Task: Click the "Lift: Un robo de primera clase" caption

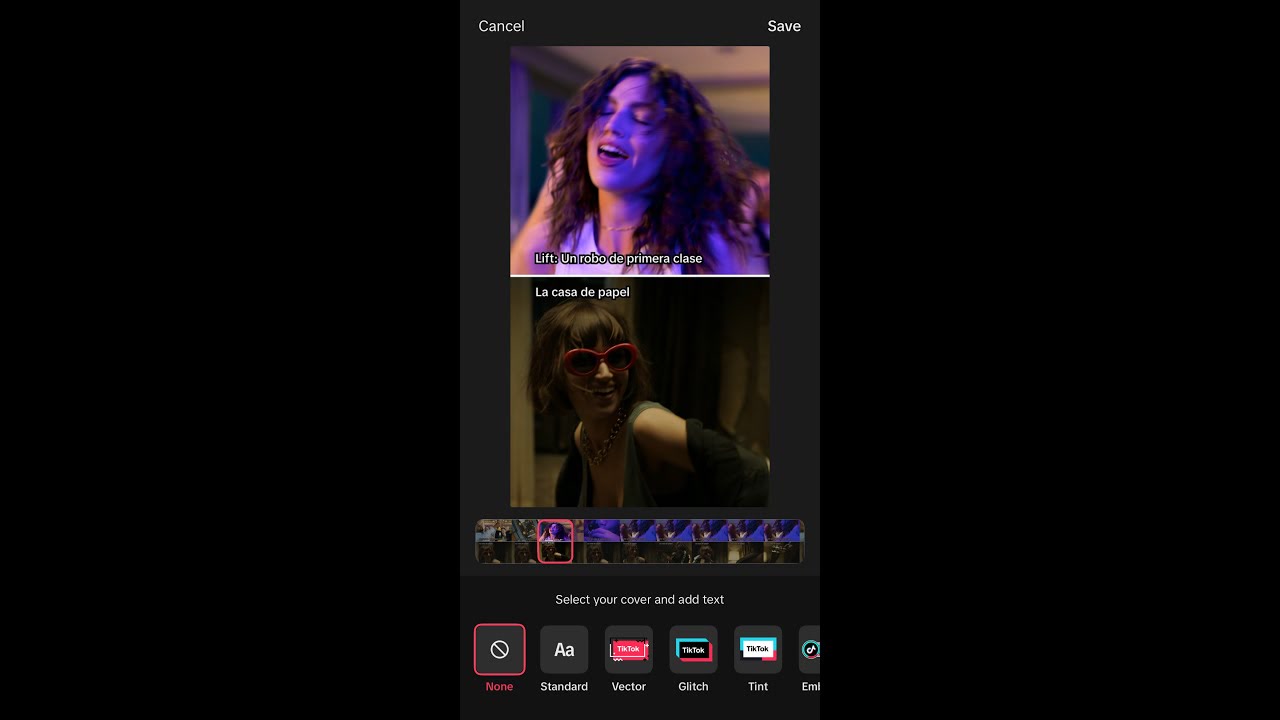Action: 620,258
